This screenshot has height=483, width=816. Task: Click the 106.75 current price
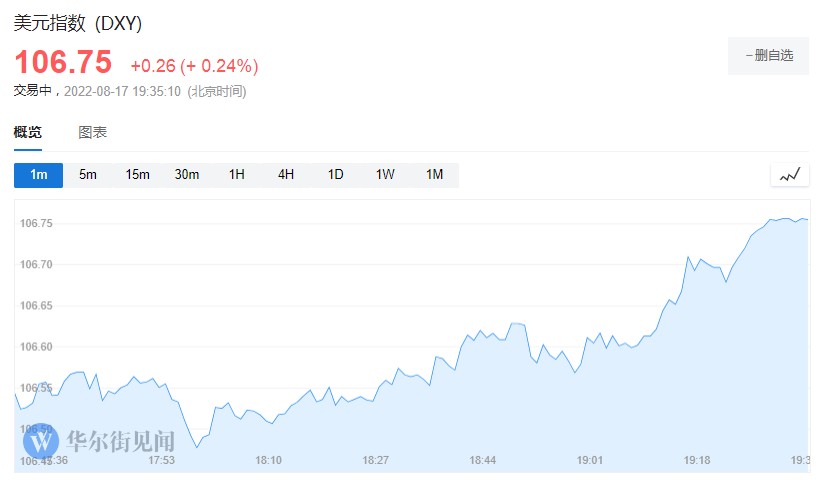(63, 63)
